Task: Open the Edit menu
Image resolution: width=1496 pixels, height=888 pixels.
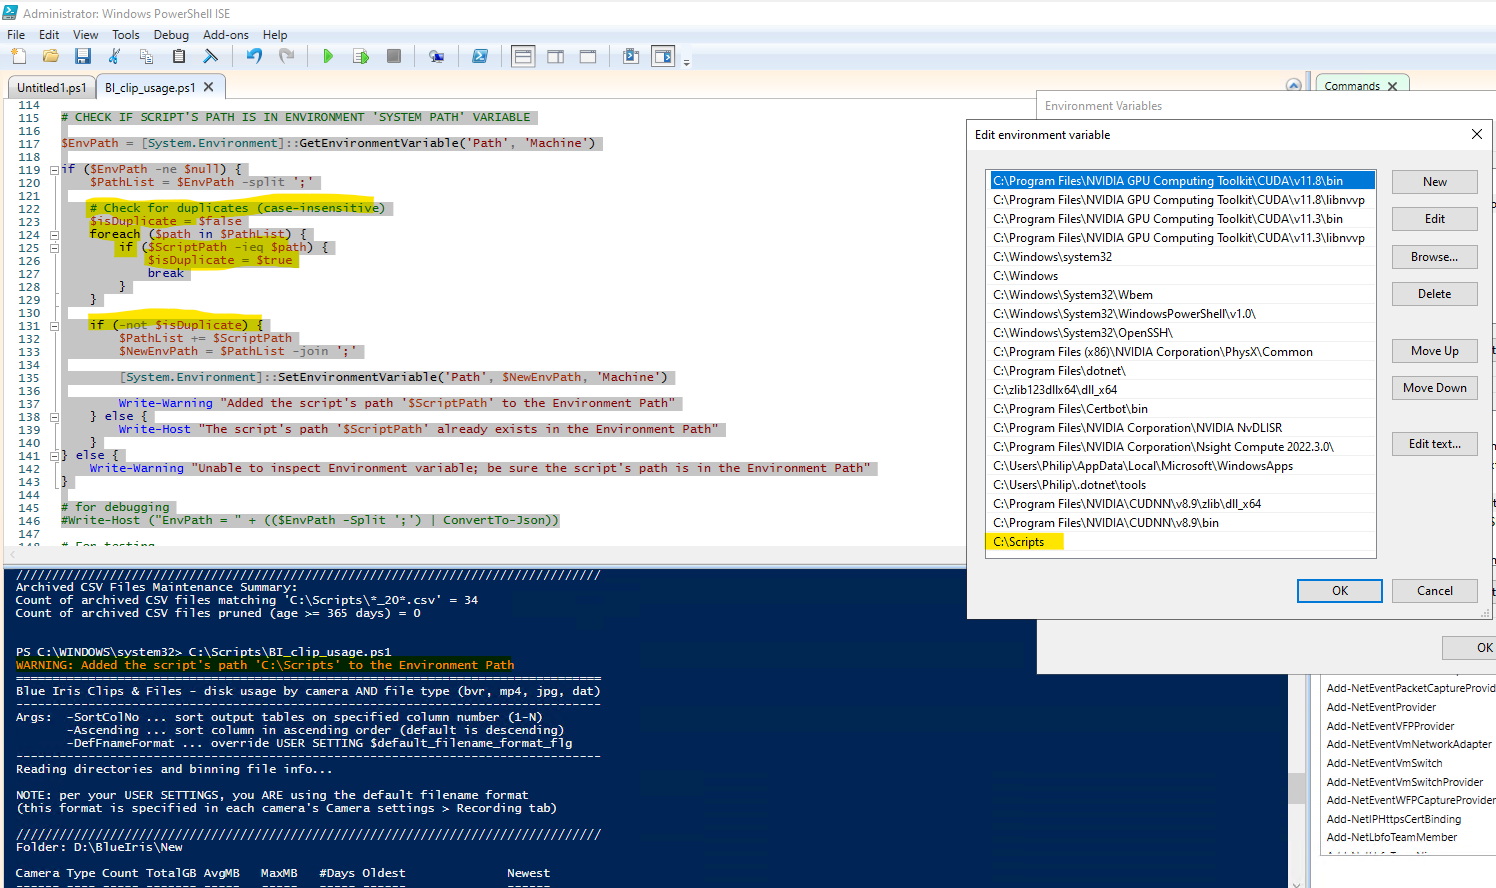Action: click(x=49, y=34)
